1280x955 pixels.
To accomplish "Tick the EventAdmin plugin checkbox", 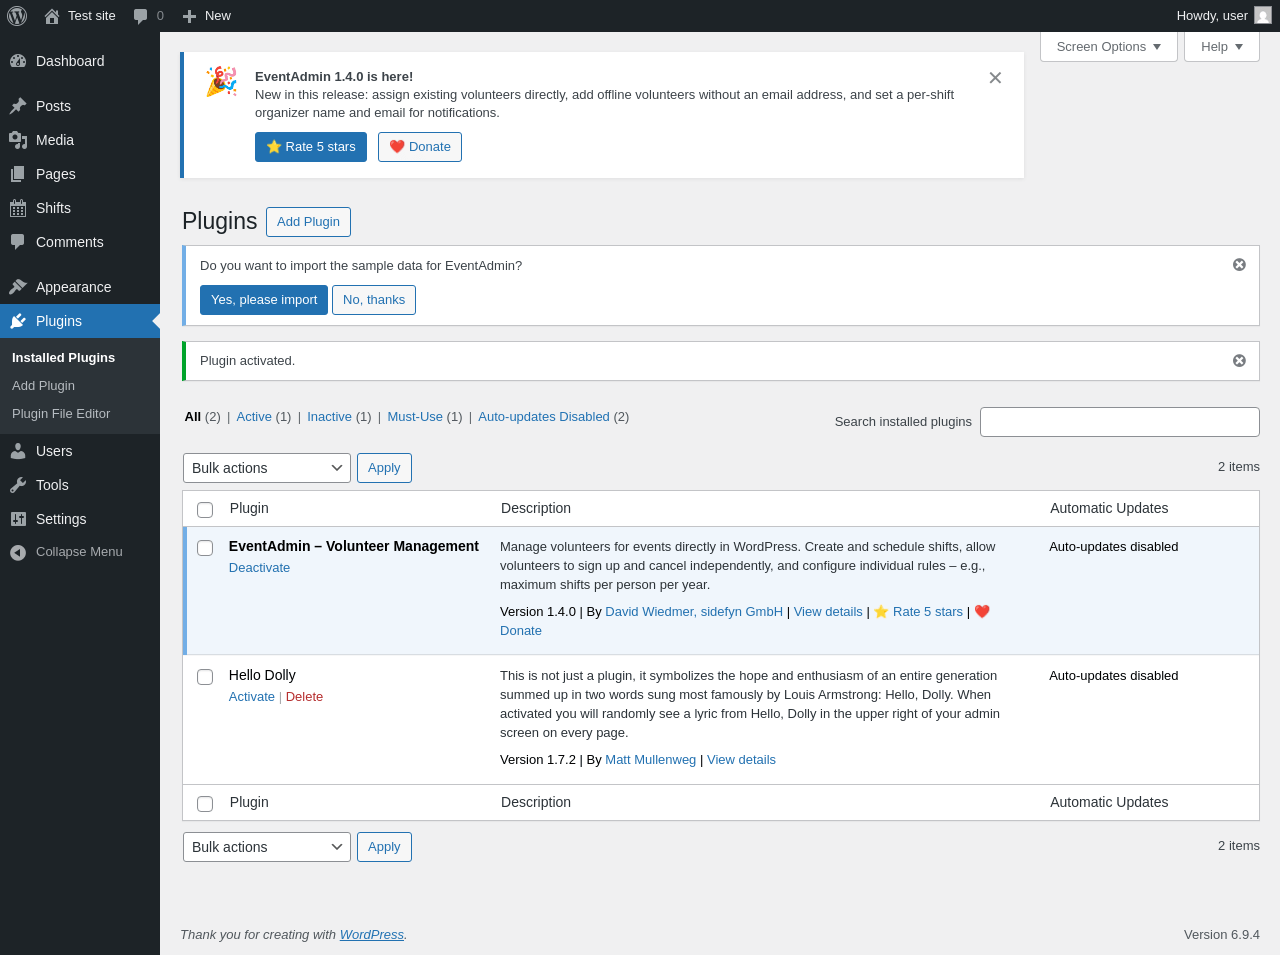I will pyautogui.click(x=205, y=548).
